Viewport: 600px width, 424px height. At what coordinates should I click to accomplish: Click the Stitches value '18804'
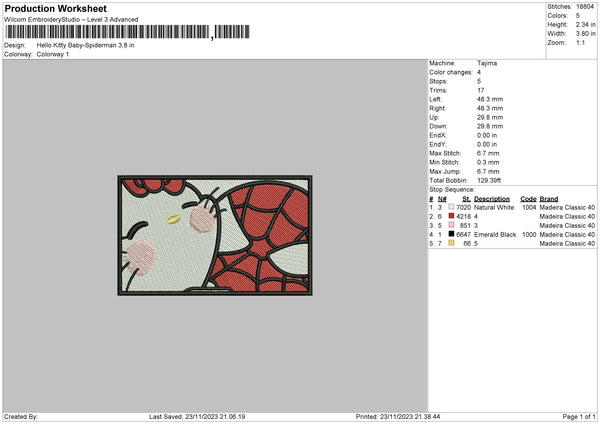coord(585,7)
